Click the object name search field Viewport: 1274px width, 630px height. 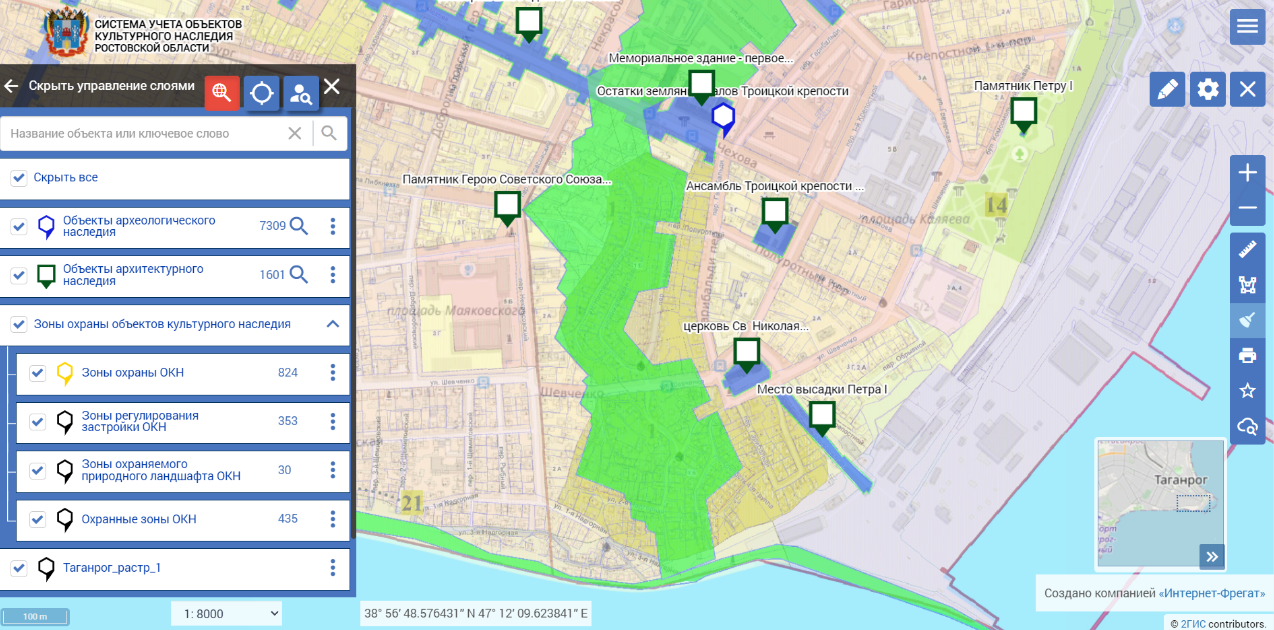click(145, 134)
